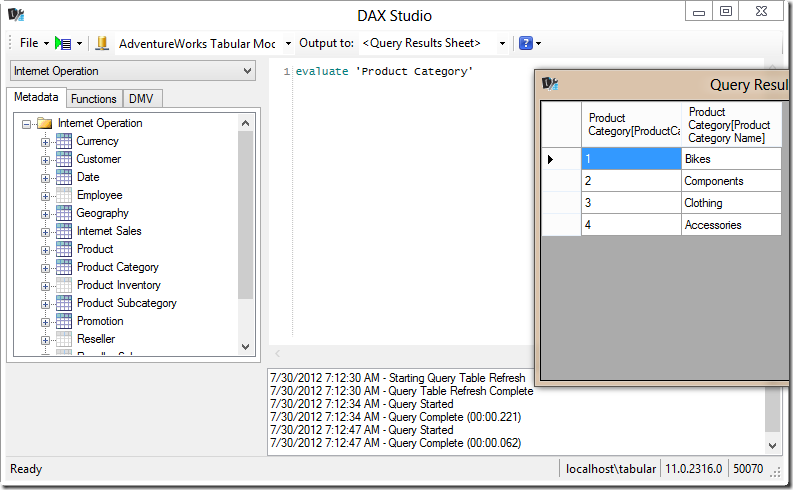This screenshot has height=490, width=793.
Task: Click the Product Category[ProductCa column header
Action: click(x=631, y=125)
